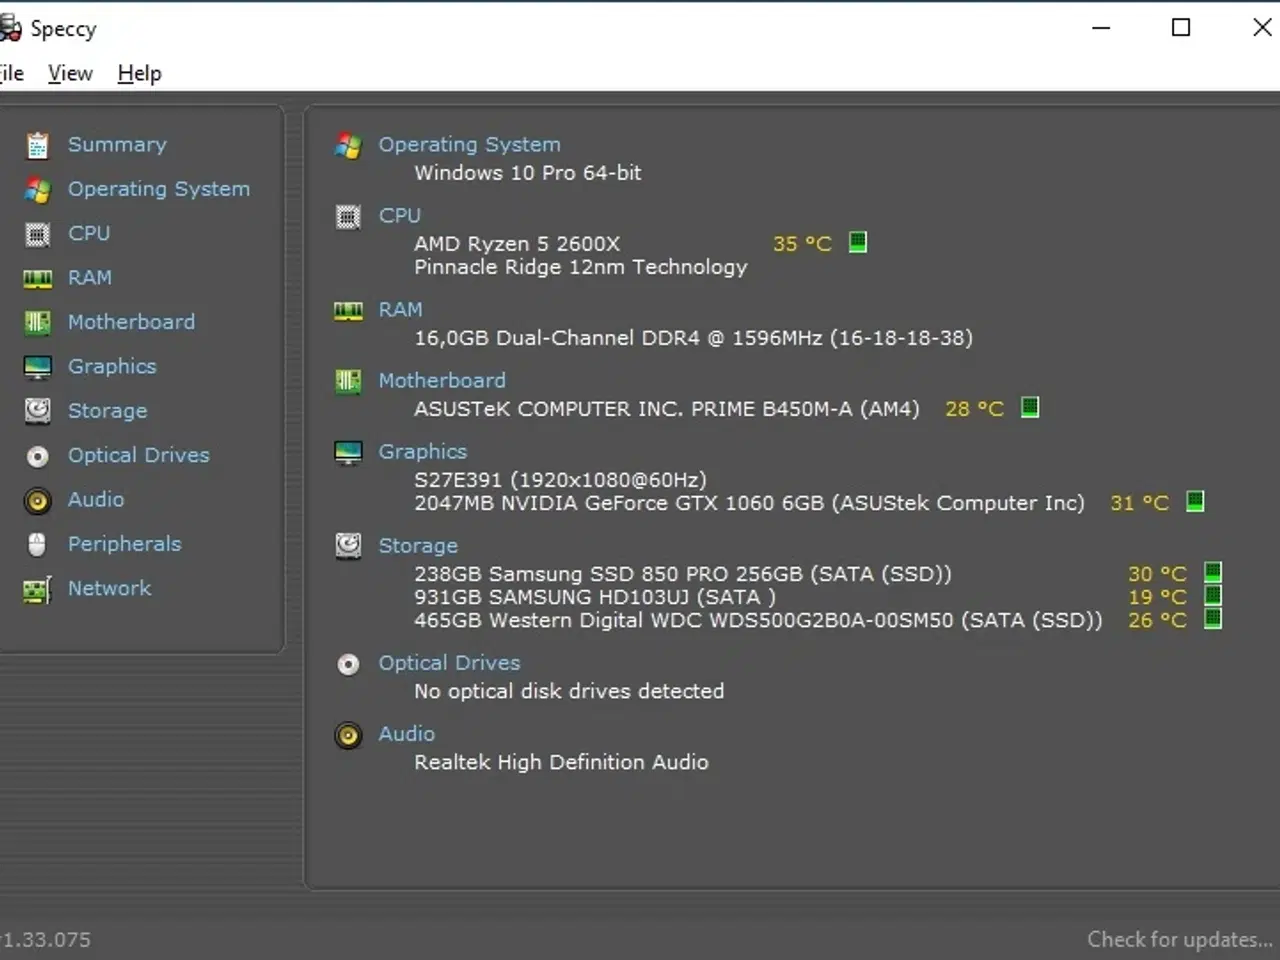This screenshot has width=1280, height=960.
Task: Click green temperature indicator next to CPU 35 °C
Action: click(x=858, y=242)
